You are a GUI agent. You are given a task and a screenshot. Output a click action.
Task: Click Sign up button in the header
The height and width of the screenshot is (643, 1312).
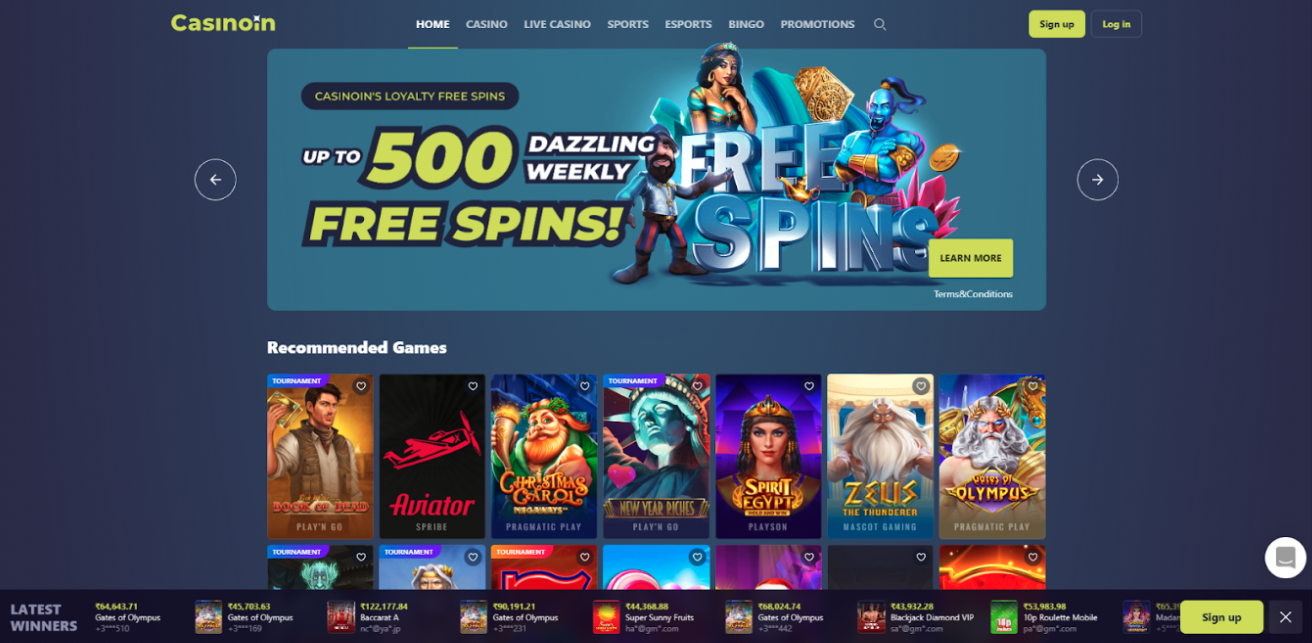click(1056, 24)
